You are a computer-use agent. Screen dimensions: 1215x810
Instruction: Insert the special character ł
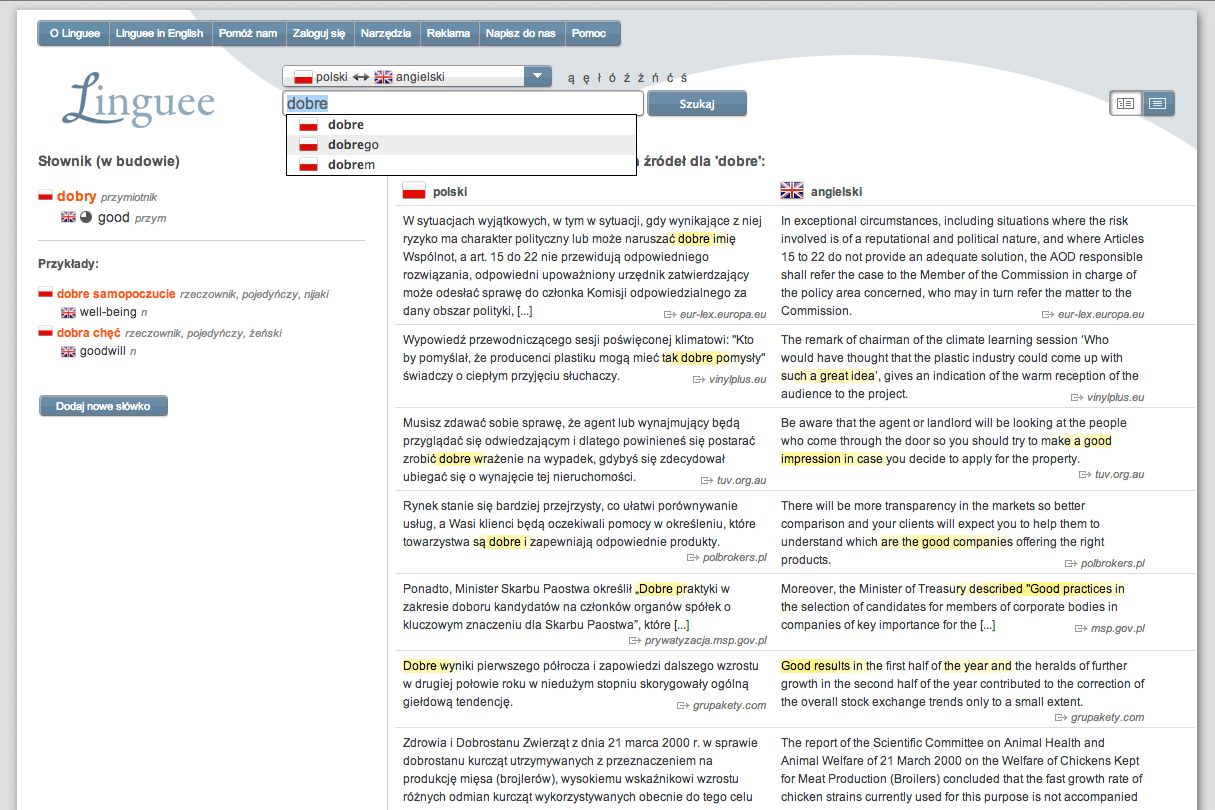(x=599, y=78)
